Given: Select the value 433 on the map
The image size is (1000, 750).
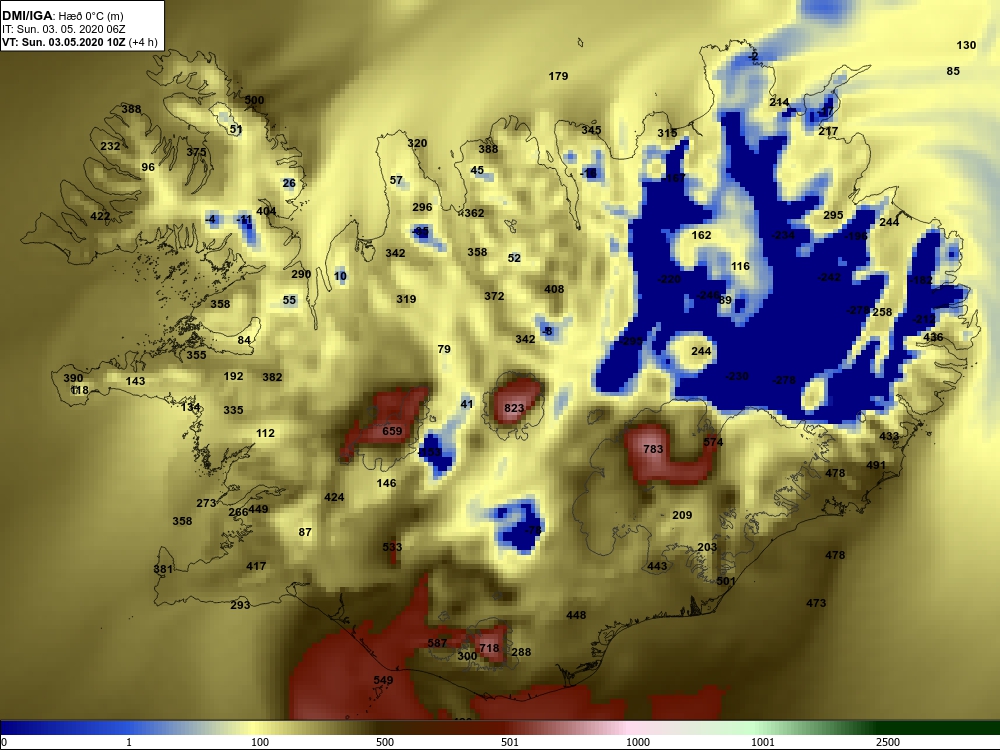Looking at the screenshot, I should click(889, 436).
